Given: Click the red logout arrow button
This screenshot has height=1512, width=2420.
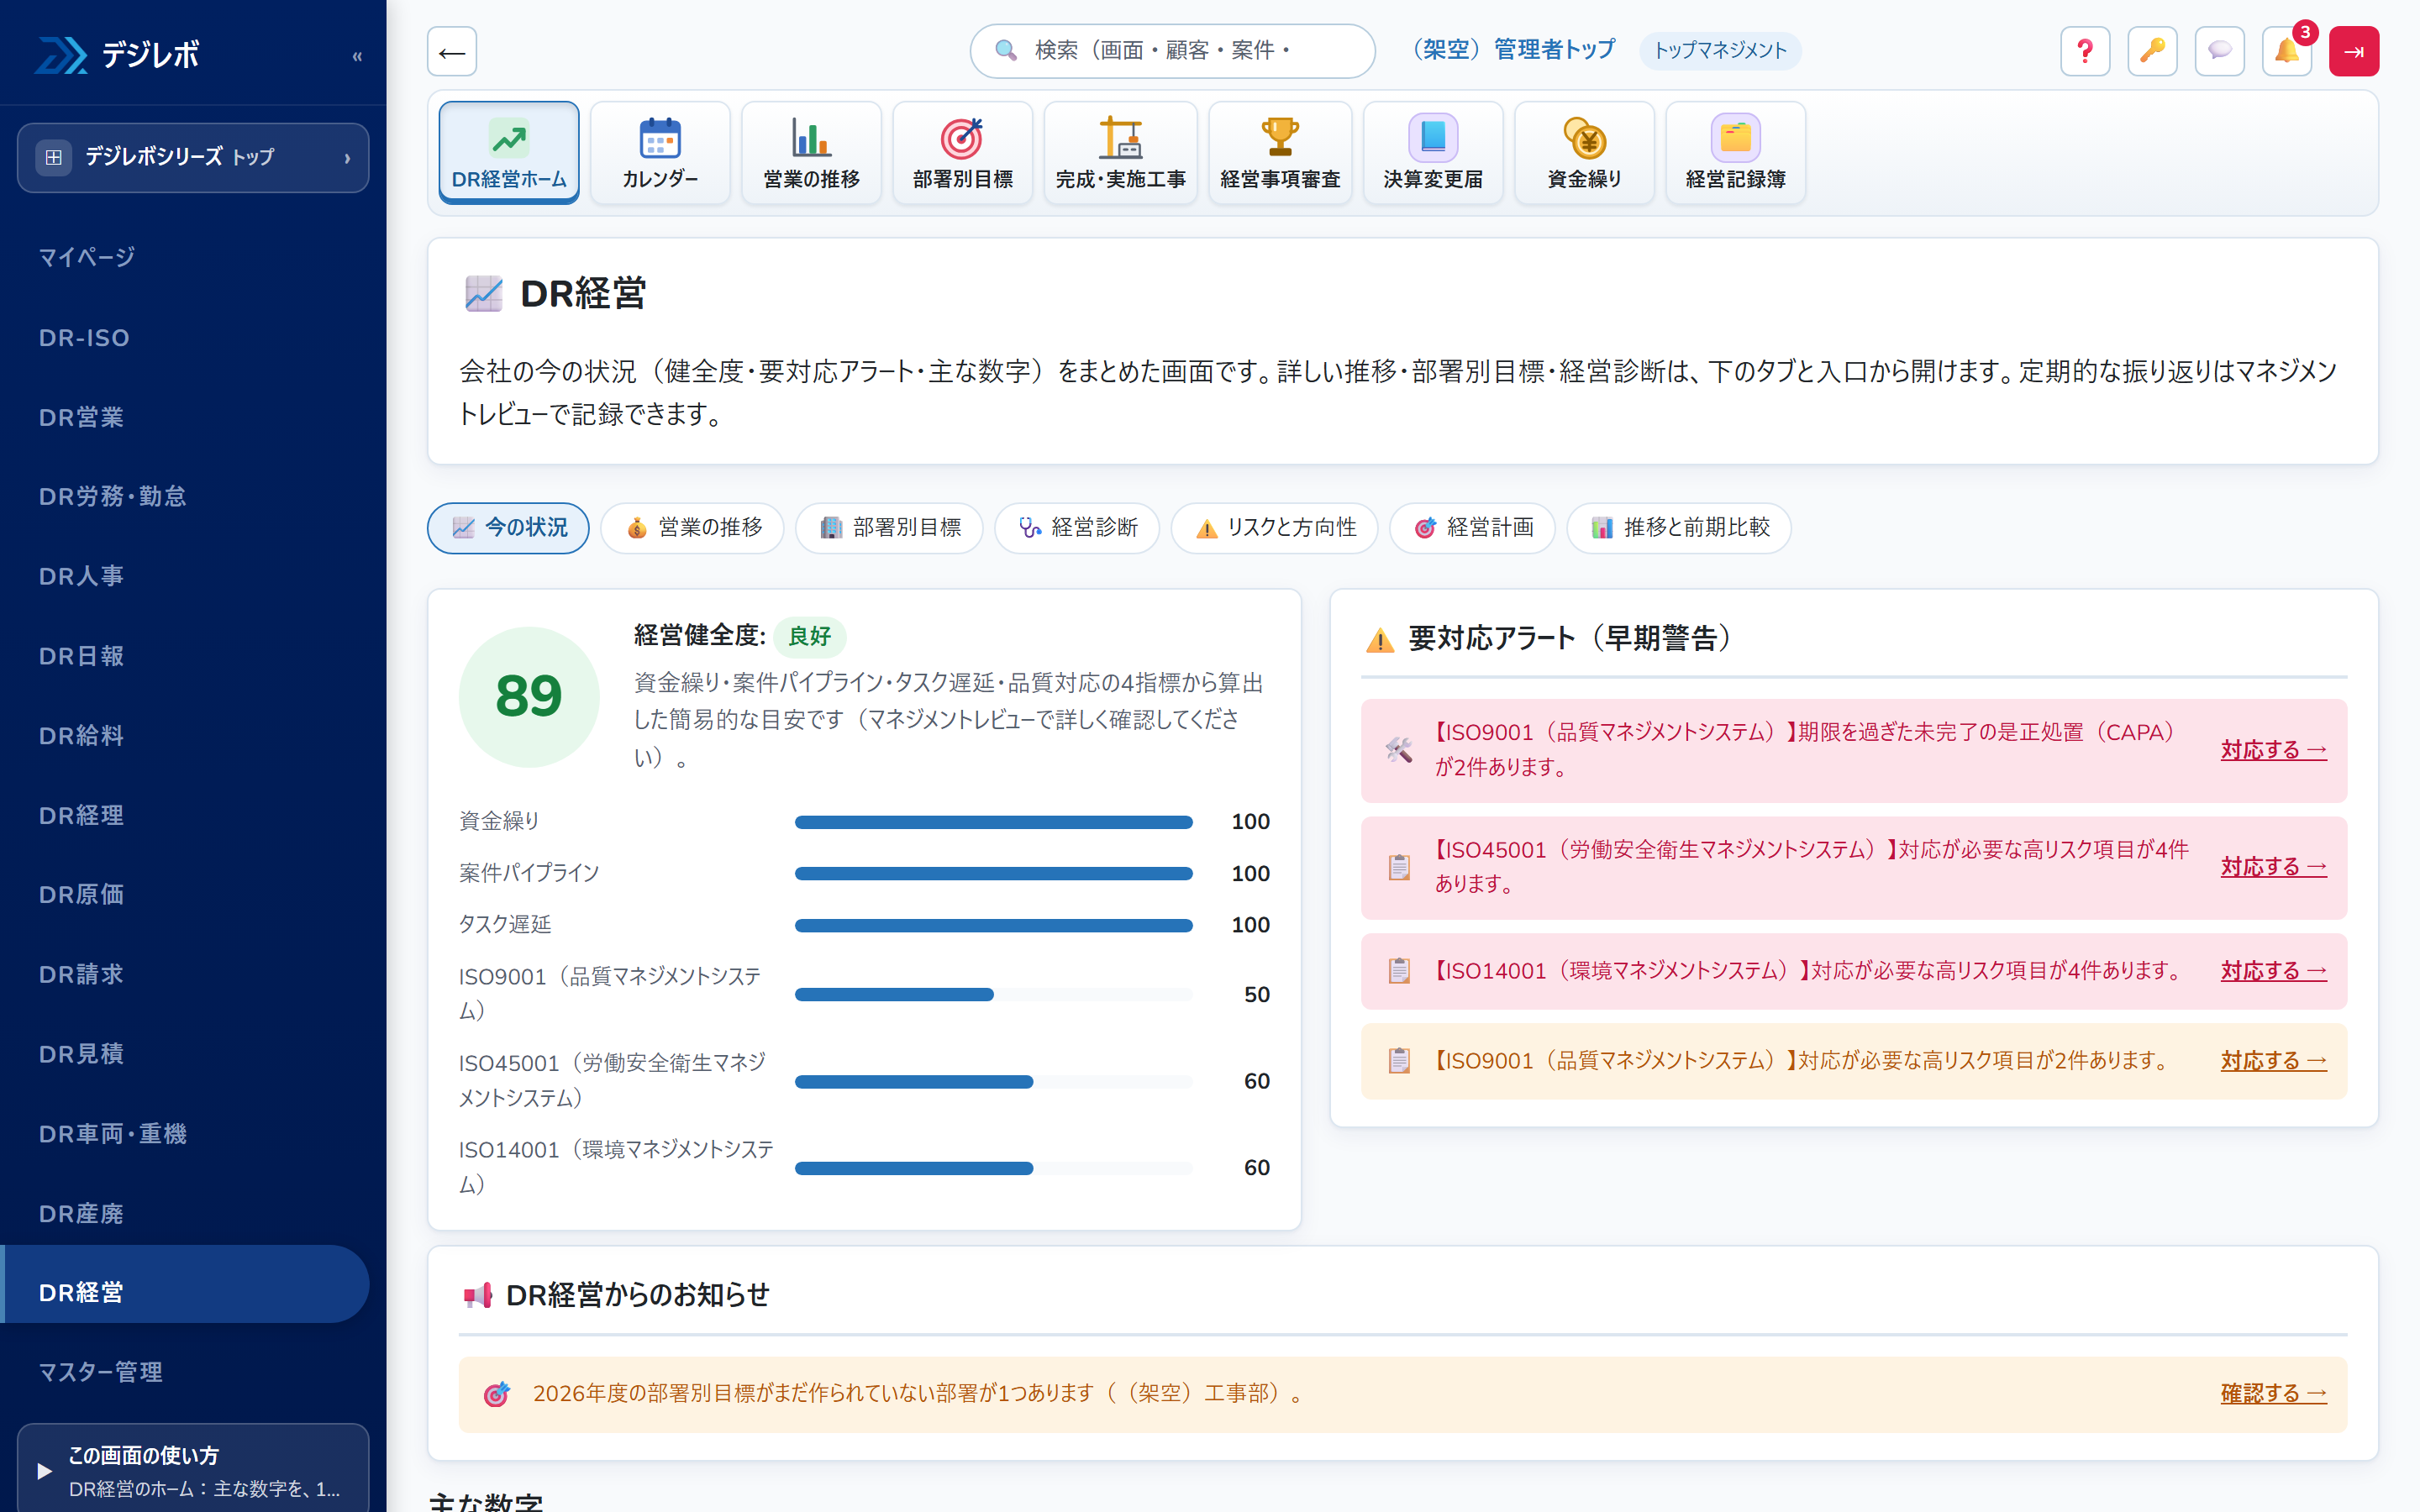Looking at the screenshot, I should click(x=2354, y=51).
